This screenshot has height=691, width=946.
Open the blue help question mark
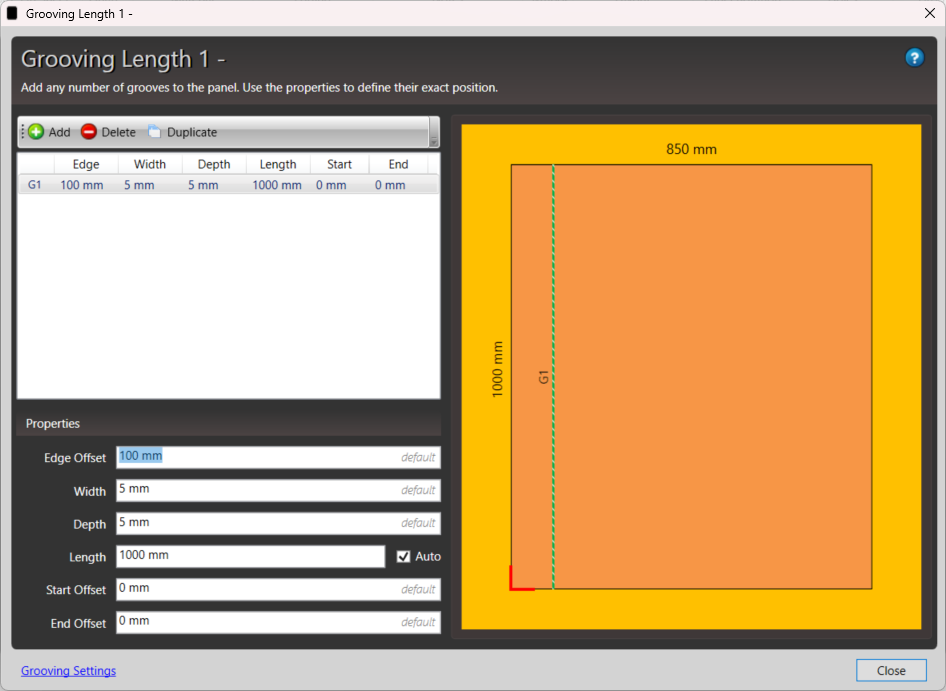914,58
